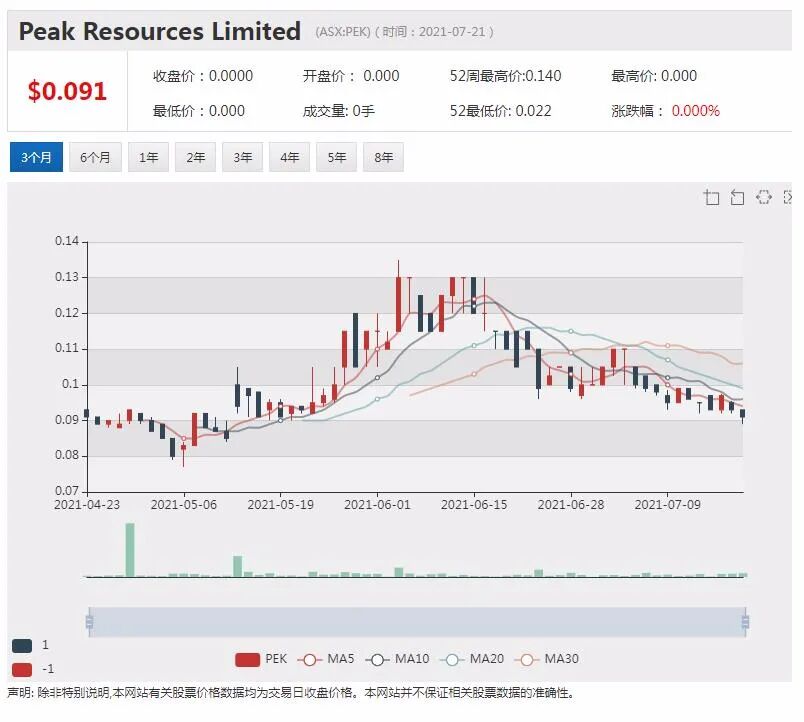Click the zoom reset (back) icon
Viewport: 804px width, 722px height.
[x=737, y=197]
